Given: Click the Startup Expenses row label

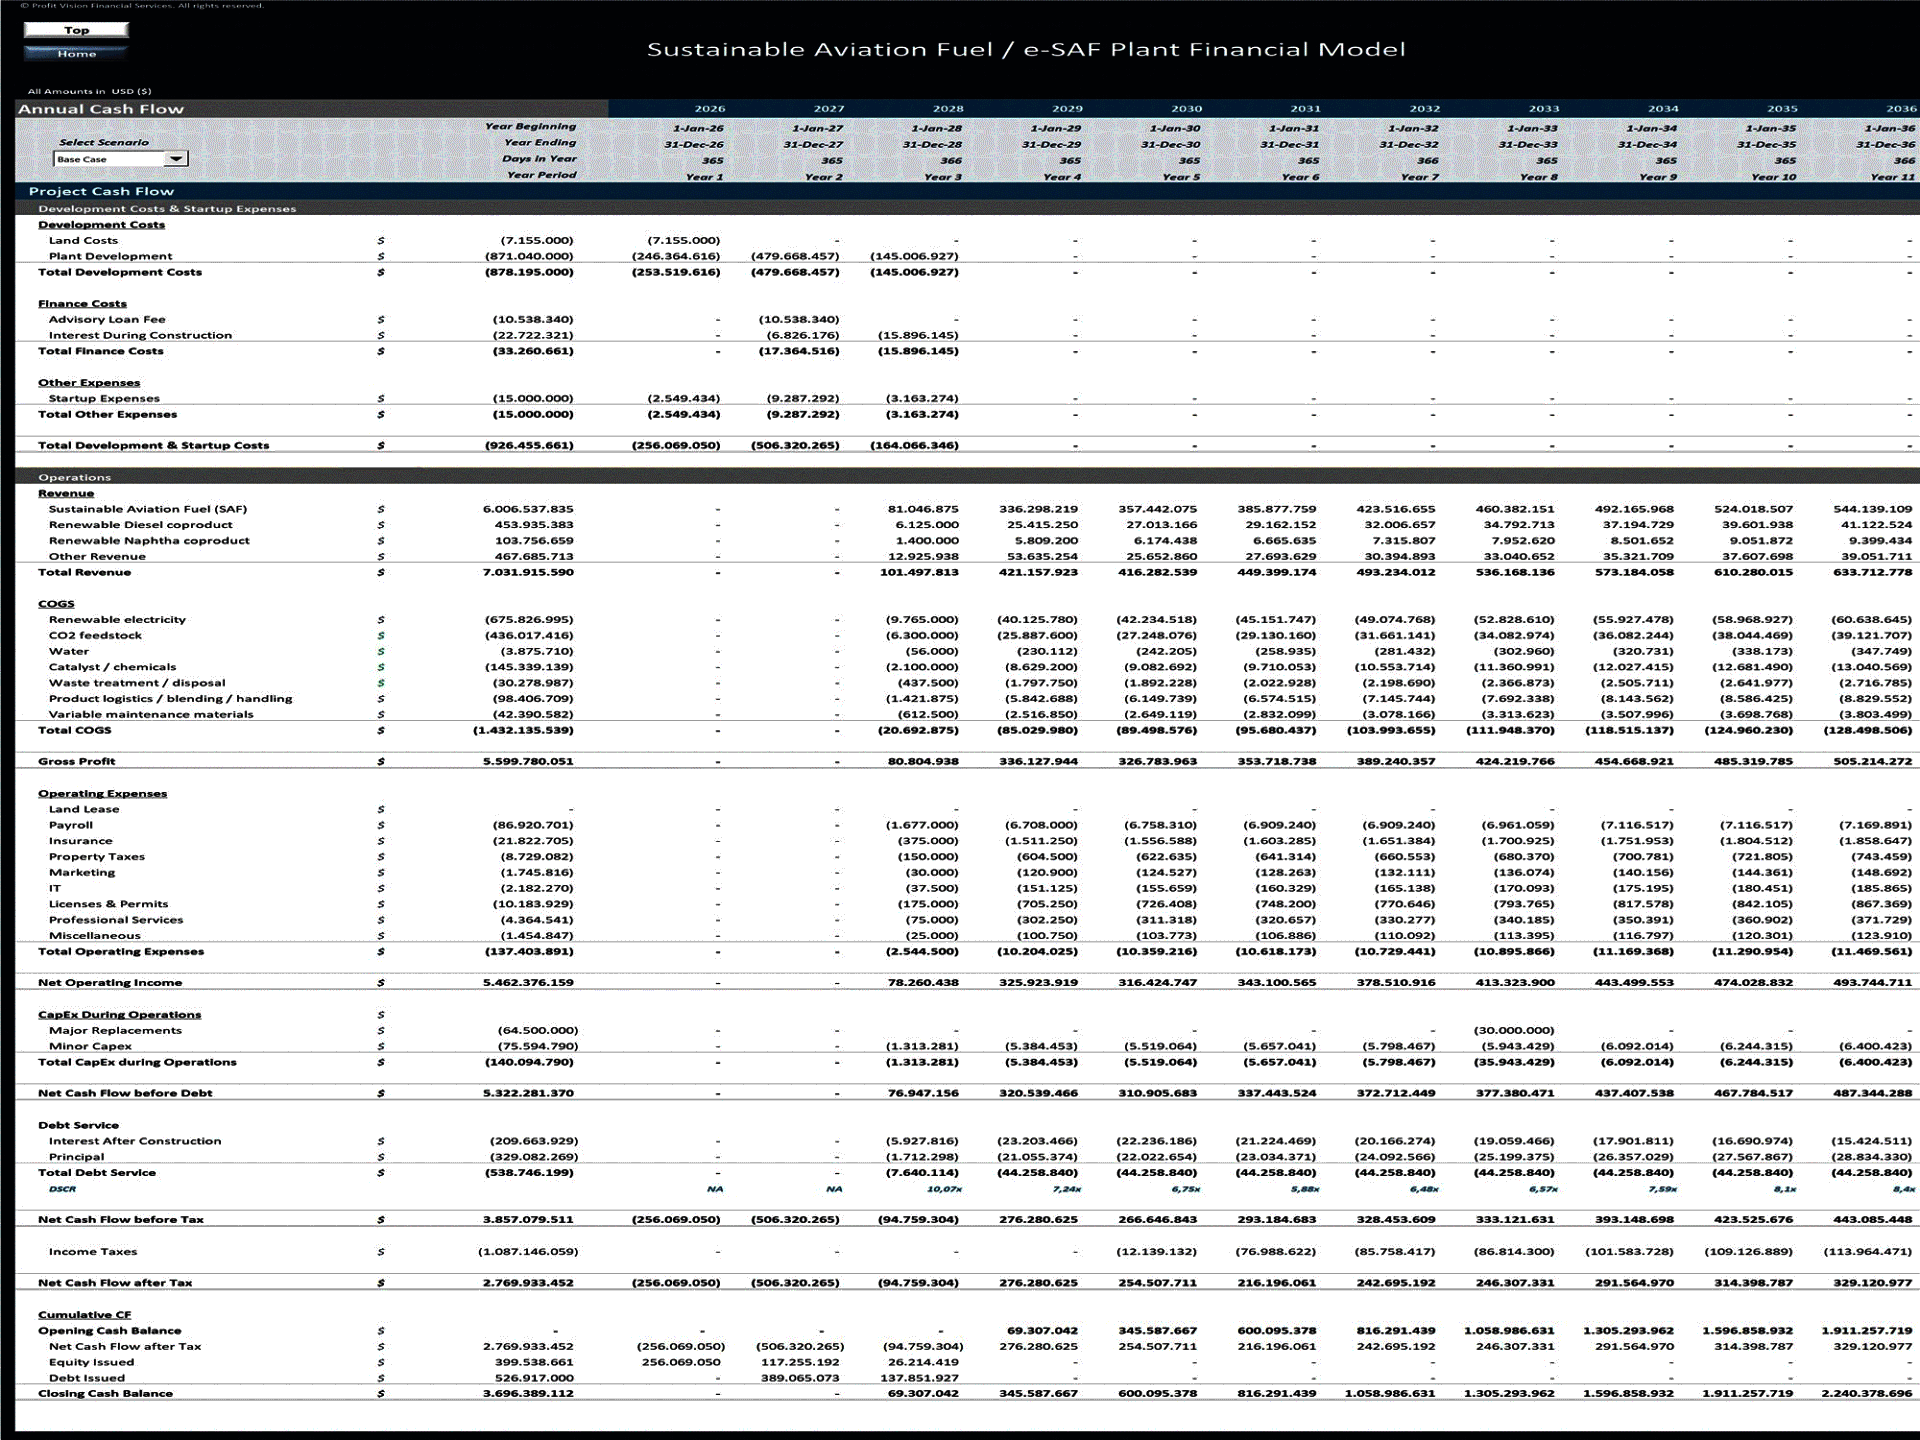Looking at the screenshot, I should pos(104,399).
